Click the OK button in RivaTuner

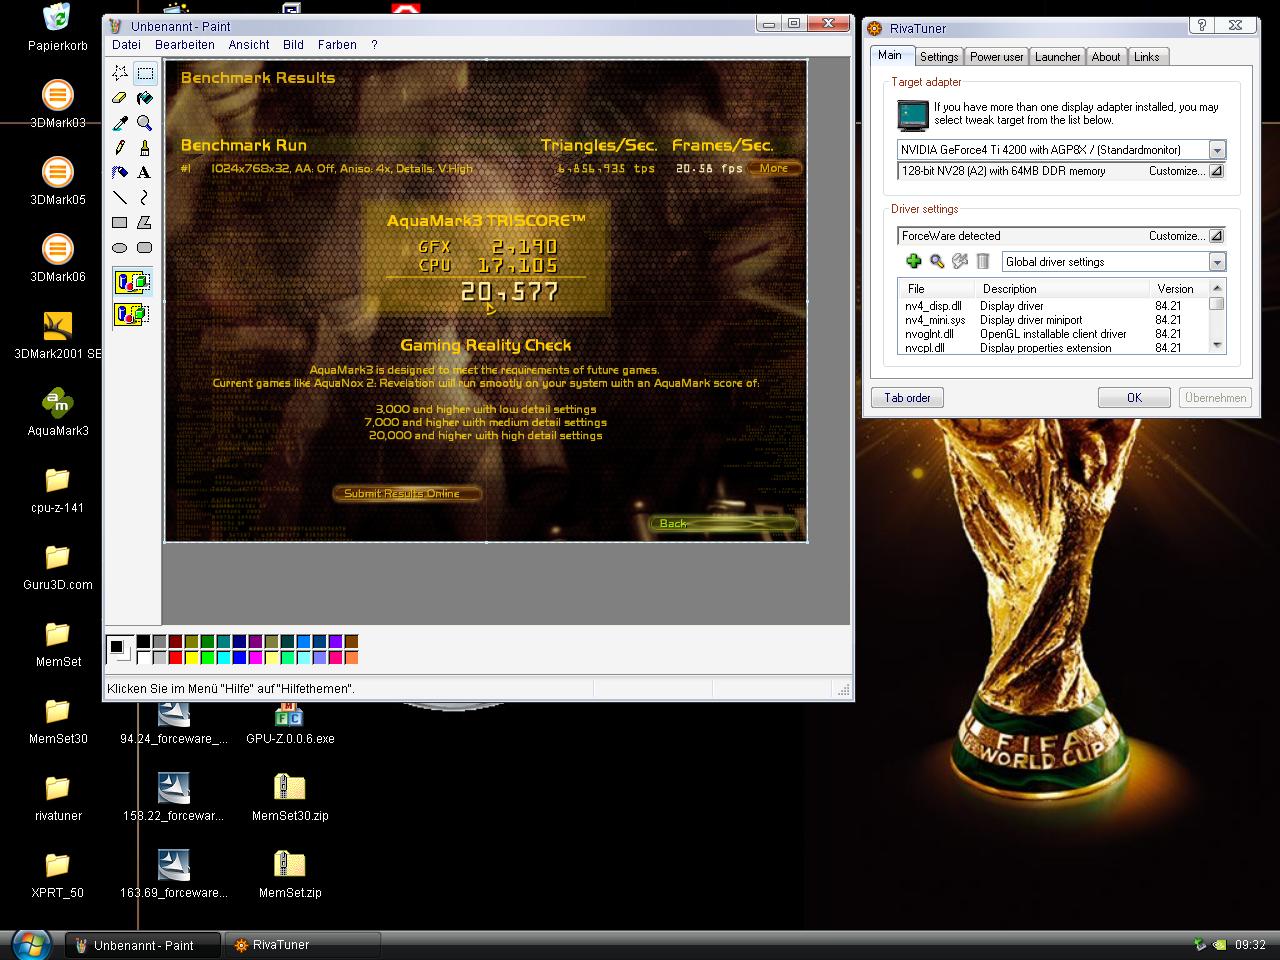coord(1134,398)
